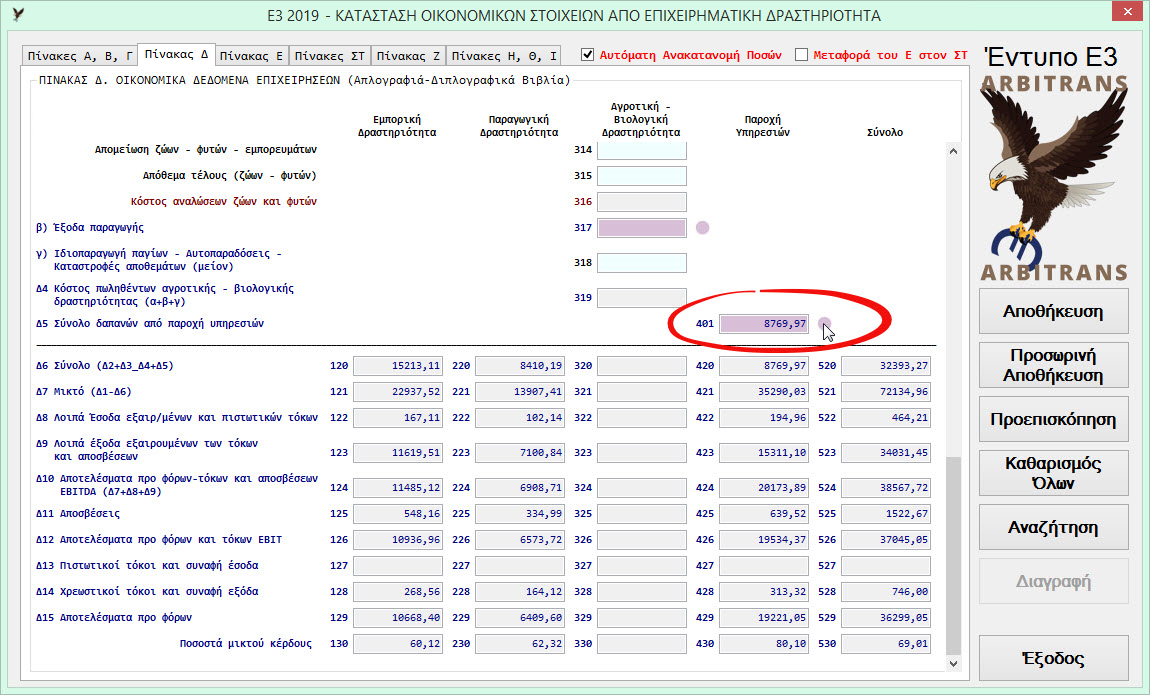Select field 317 Έξοδα παραγωγής
1150x695 pixels.
(x=642, y=228)
